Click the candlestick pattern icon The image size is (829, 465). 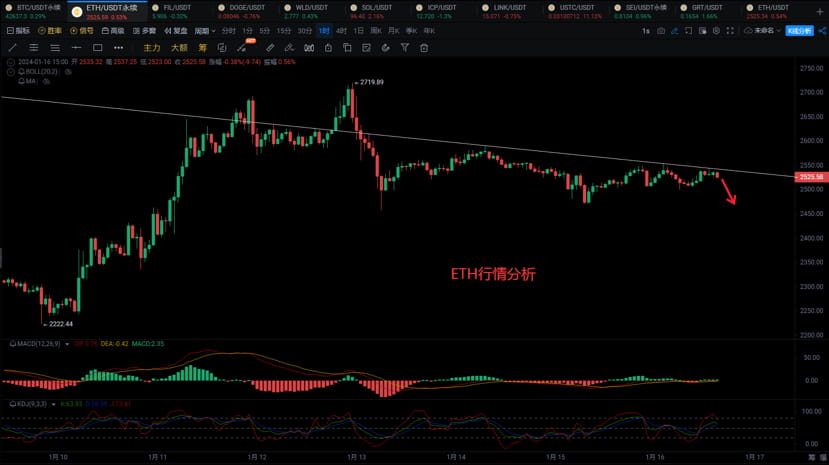coord(309,48)
